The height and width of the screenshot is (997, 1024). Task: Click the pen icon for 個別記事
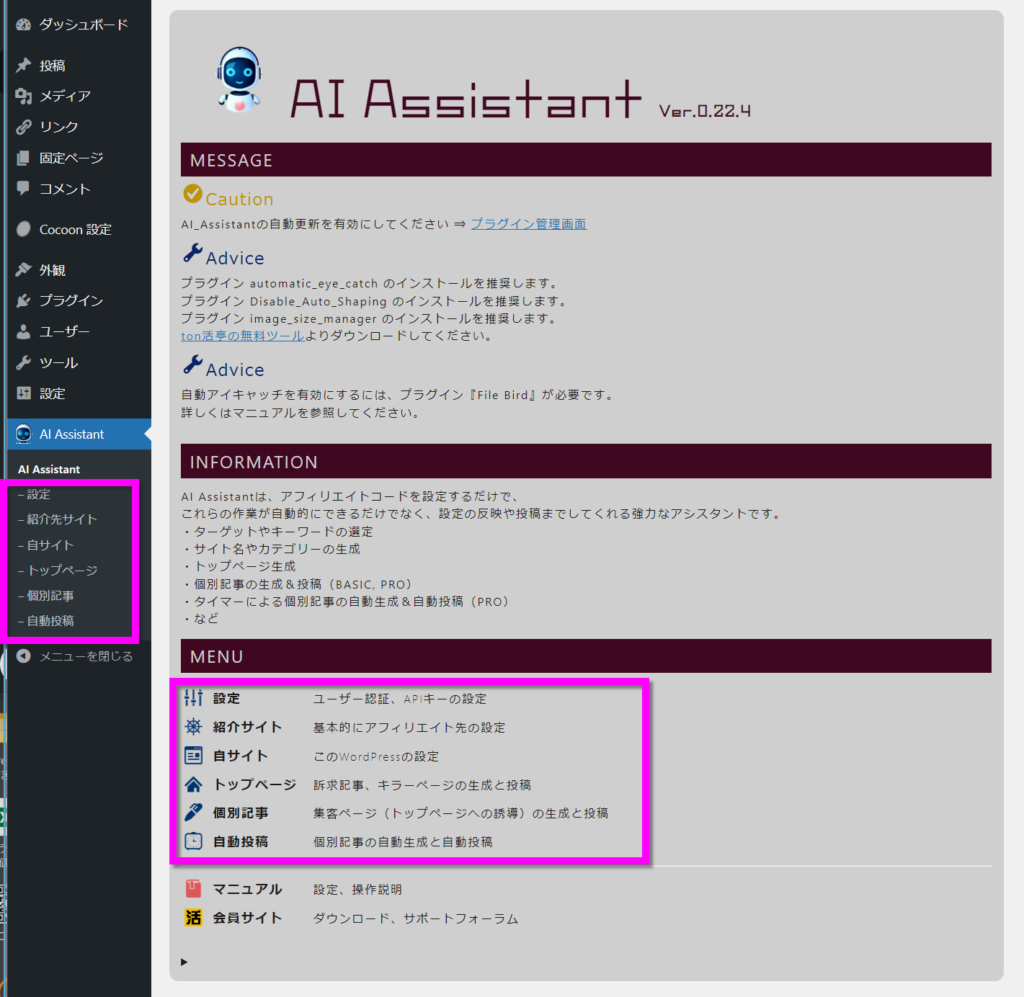194,813
